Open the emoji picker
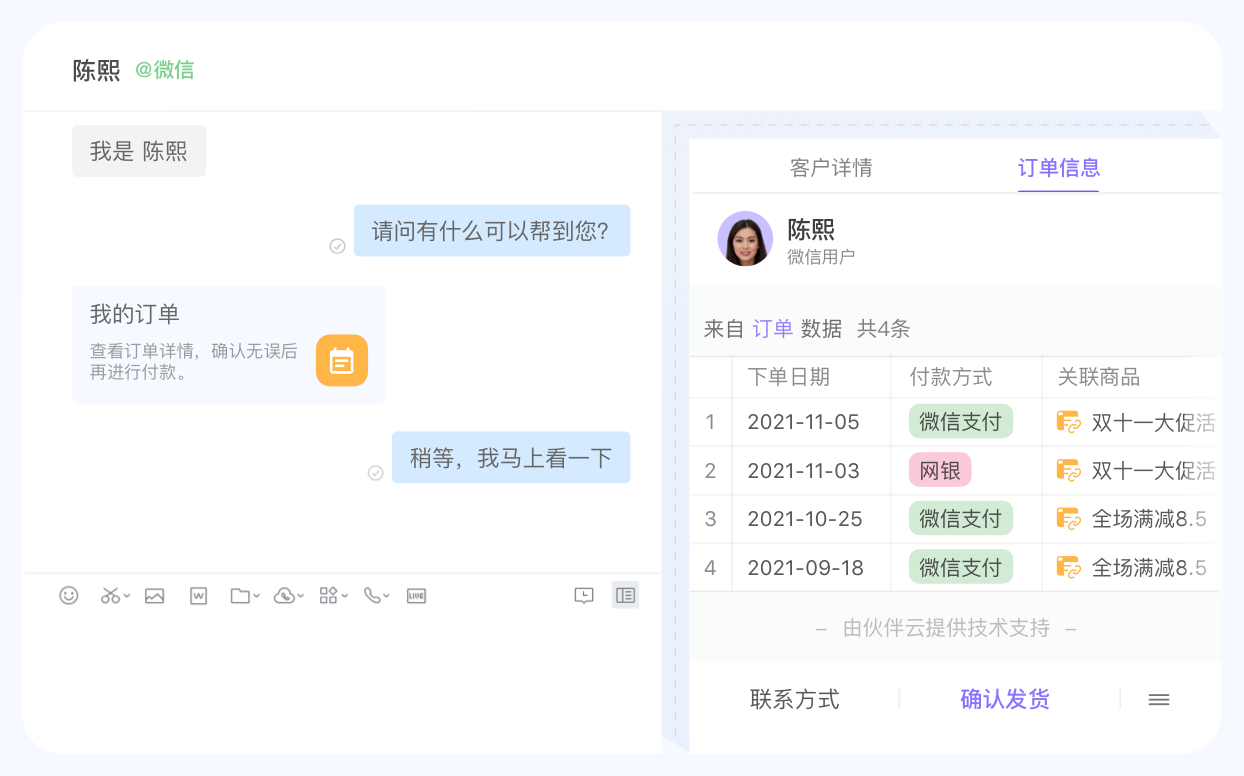 (69, 596)
